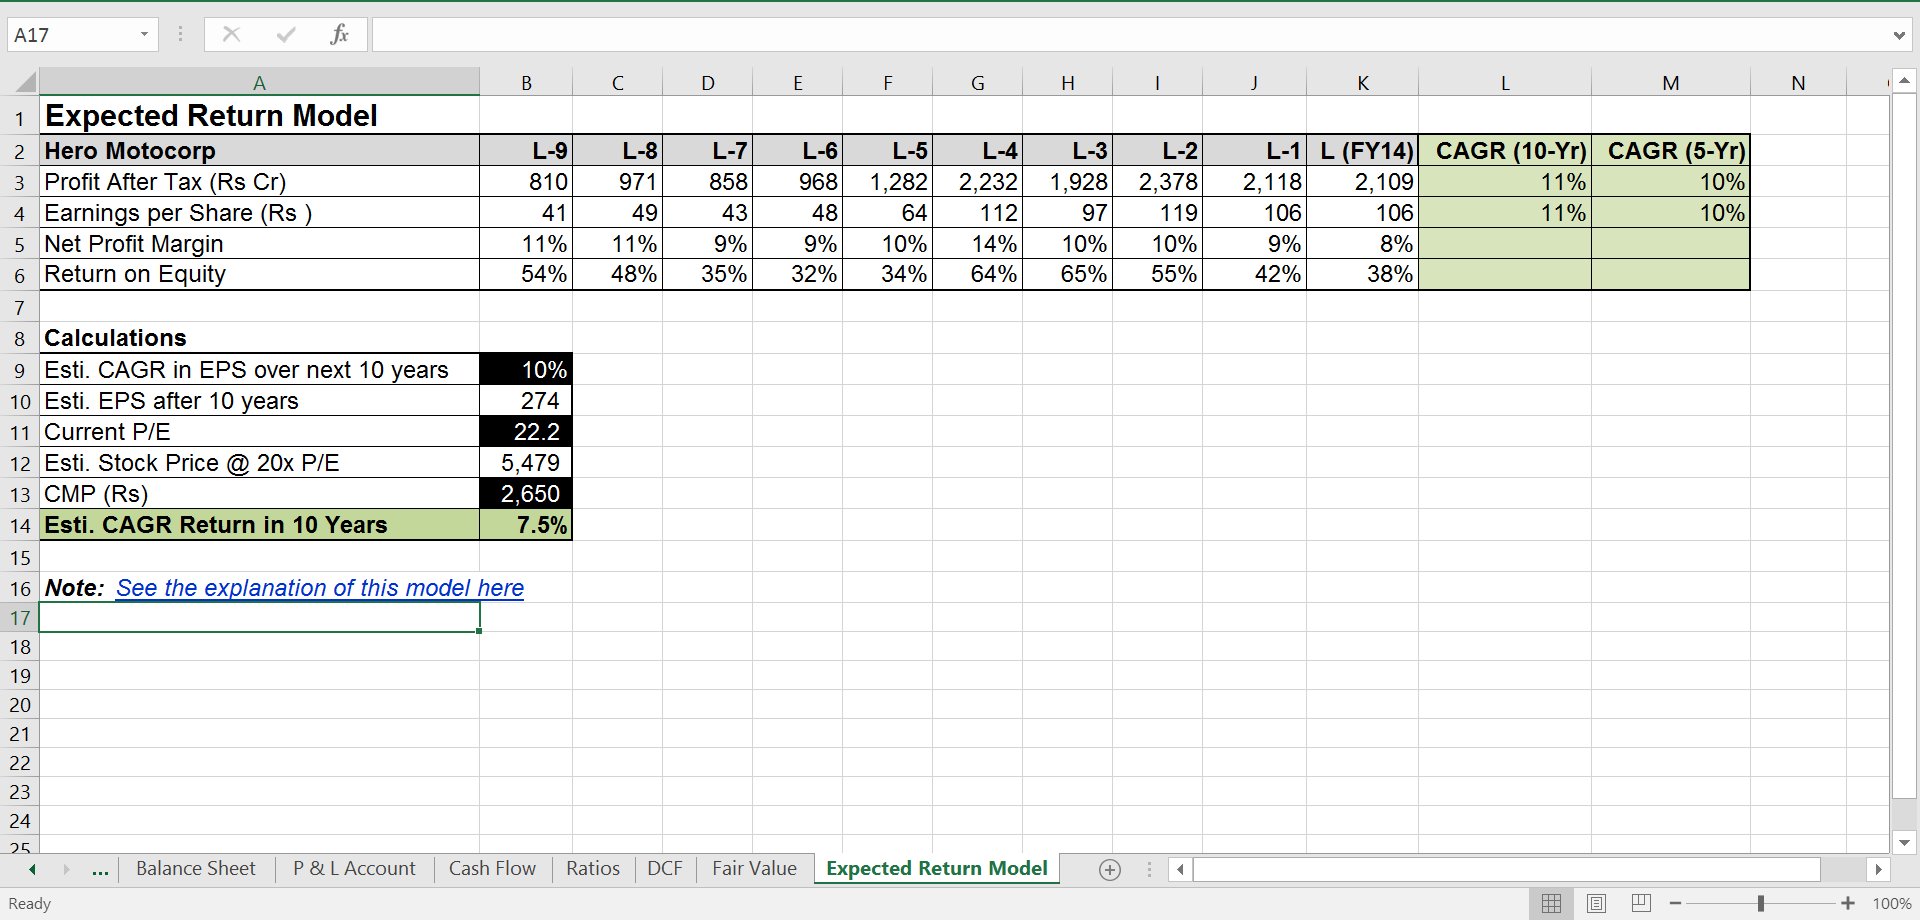Select the 'Return on Equity' cell
Image resolution: width=1920 pixels, height=920 pixels.
click(x=259, y=274)
